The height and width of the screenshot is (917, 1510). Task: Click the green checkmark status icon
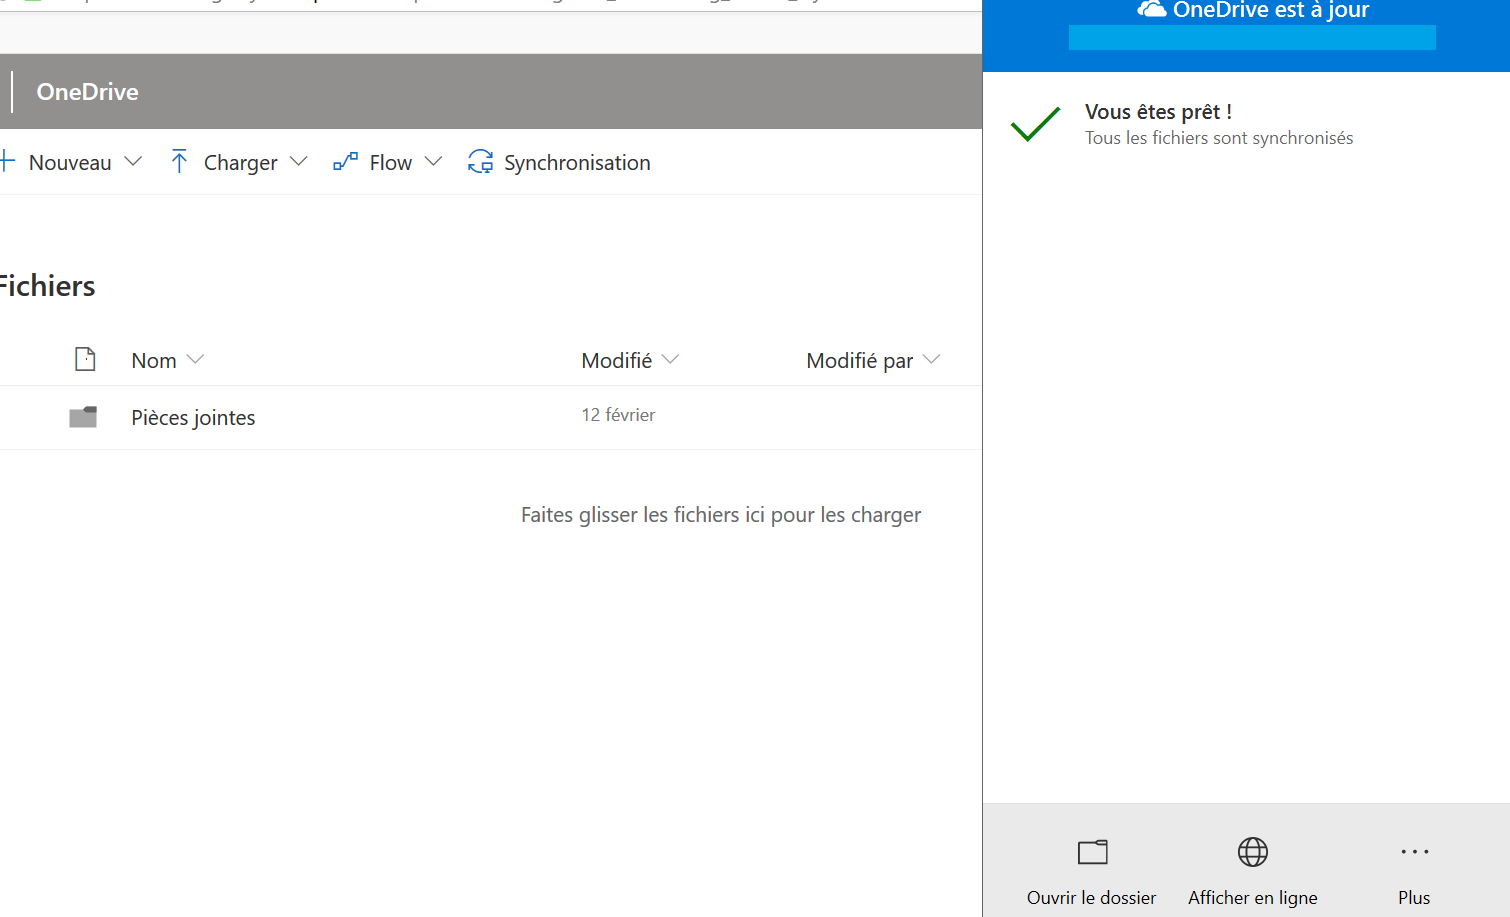tap(1036, 124)
